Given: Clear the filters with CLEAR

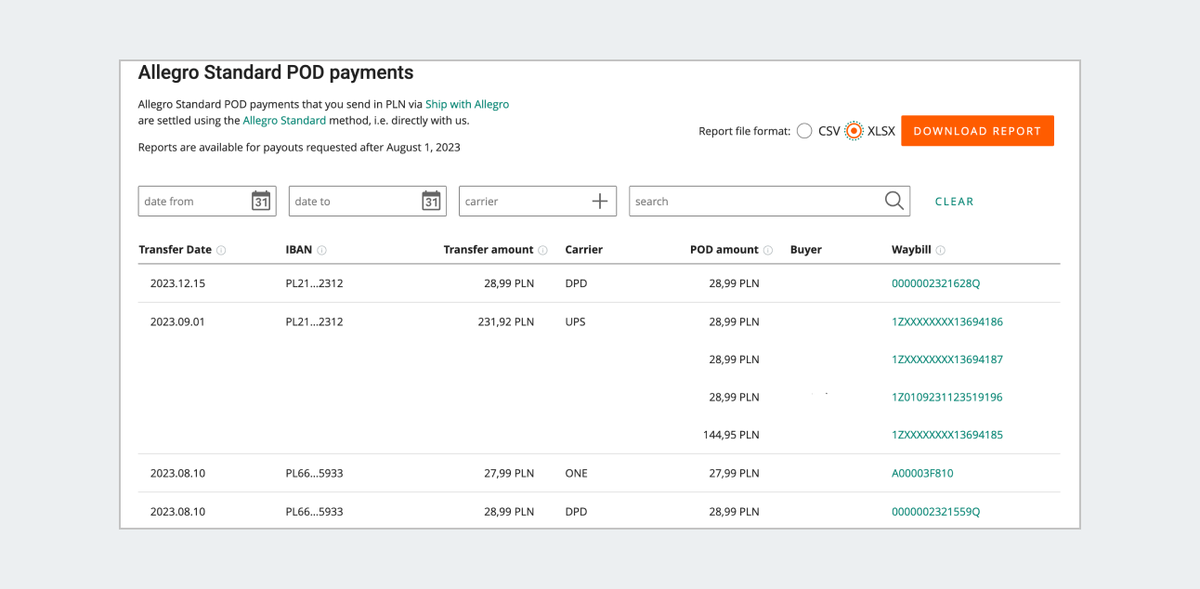Looking at the screenshot, I should 954,201.
